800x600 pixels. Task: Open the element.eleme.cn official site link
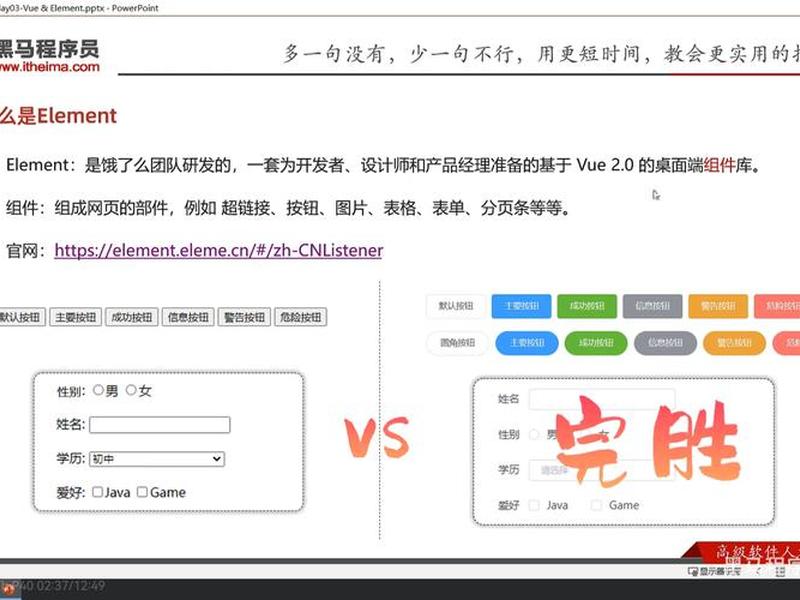[x=218, y=251]
